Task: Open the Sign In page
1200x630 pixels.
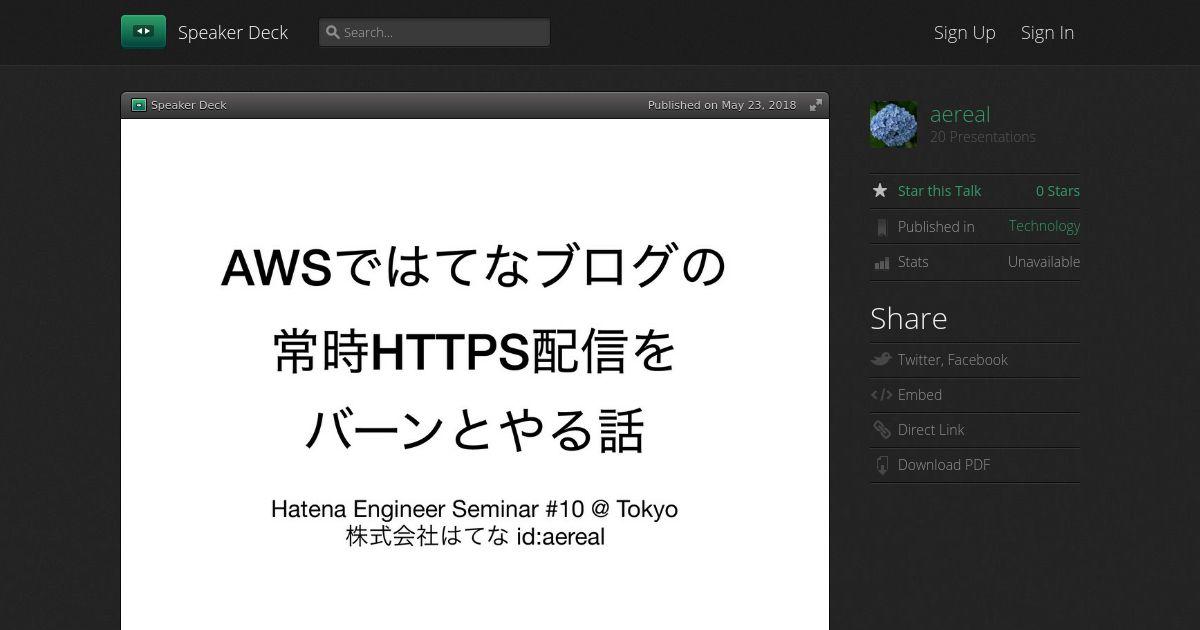Action: [1047, 32]
